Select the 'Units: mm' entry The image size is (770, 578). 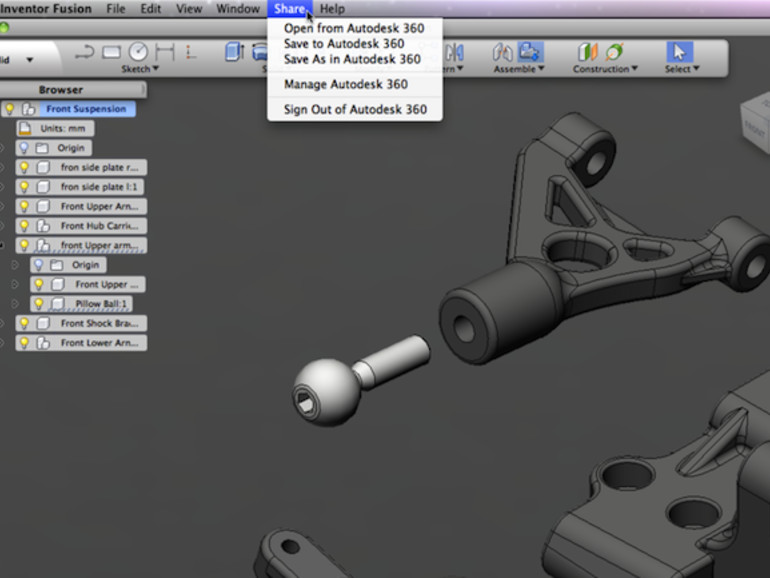[55, 128]
